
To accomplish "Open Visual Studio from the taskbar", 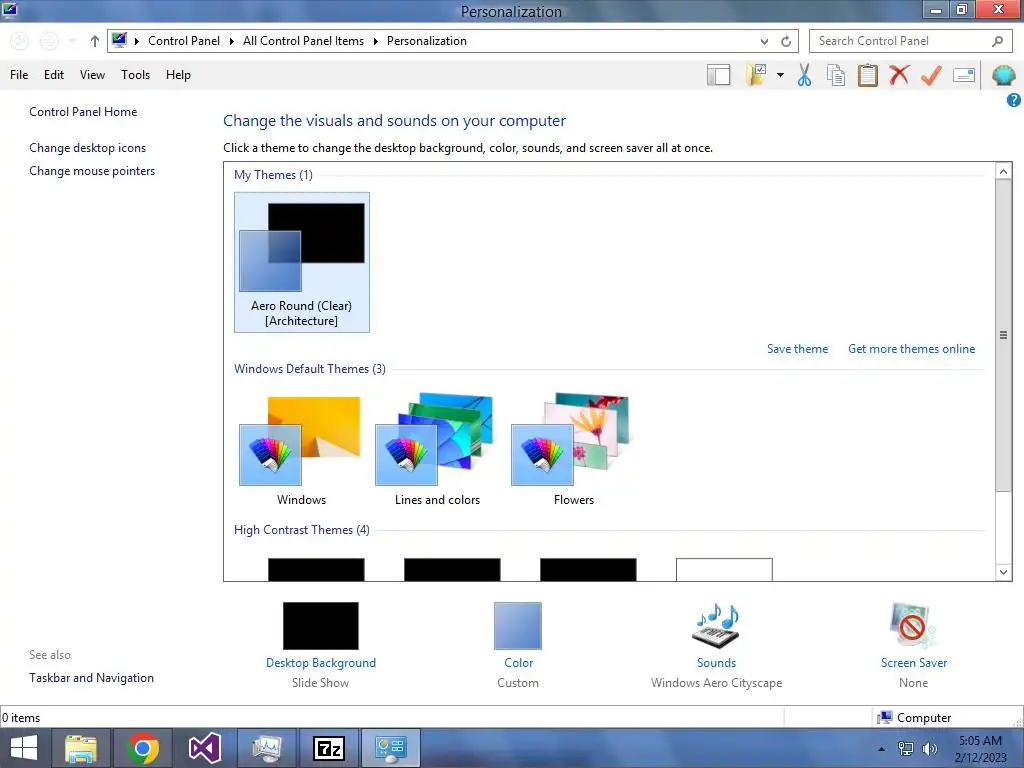I will point(204,748).
